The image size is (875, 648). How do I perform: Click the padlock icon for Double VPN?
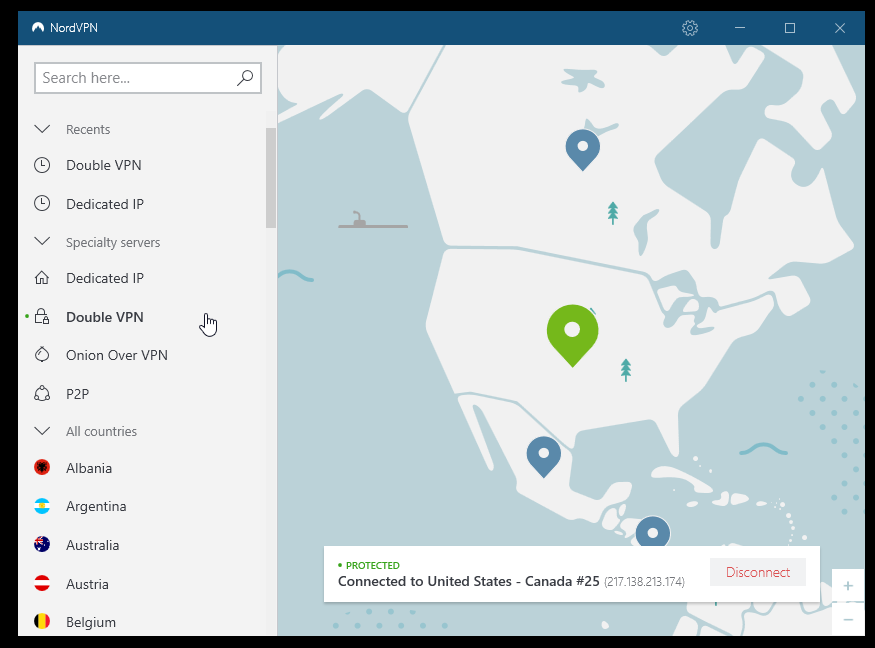pos(42,316)
